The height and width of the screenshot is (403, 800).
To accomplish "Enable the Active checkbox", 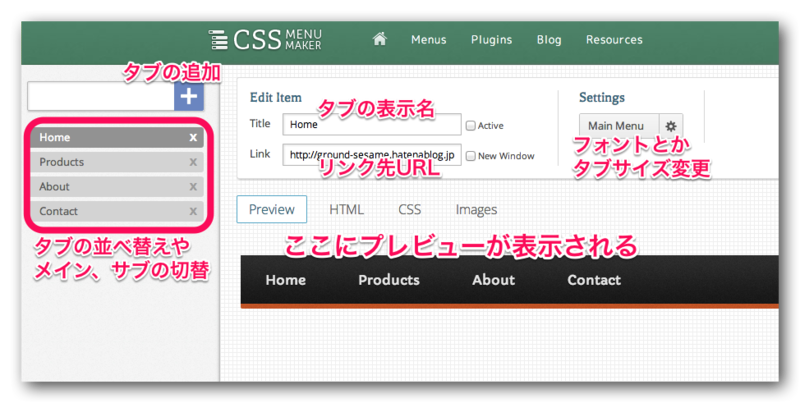I will pos(470,125).
